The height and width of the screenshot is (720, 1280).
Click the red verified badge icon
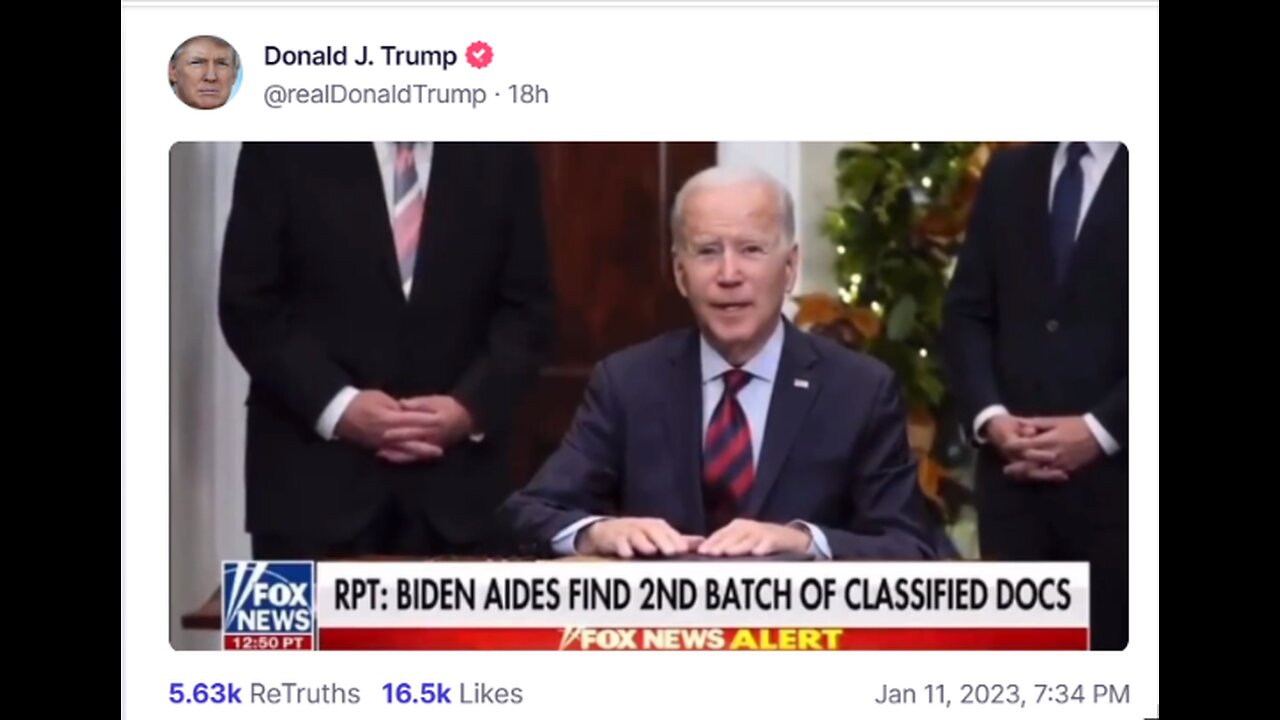[479, 56]
